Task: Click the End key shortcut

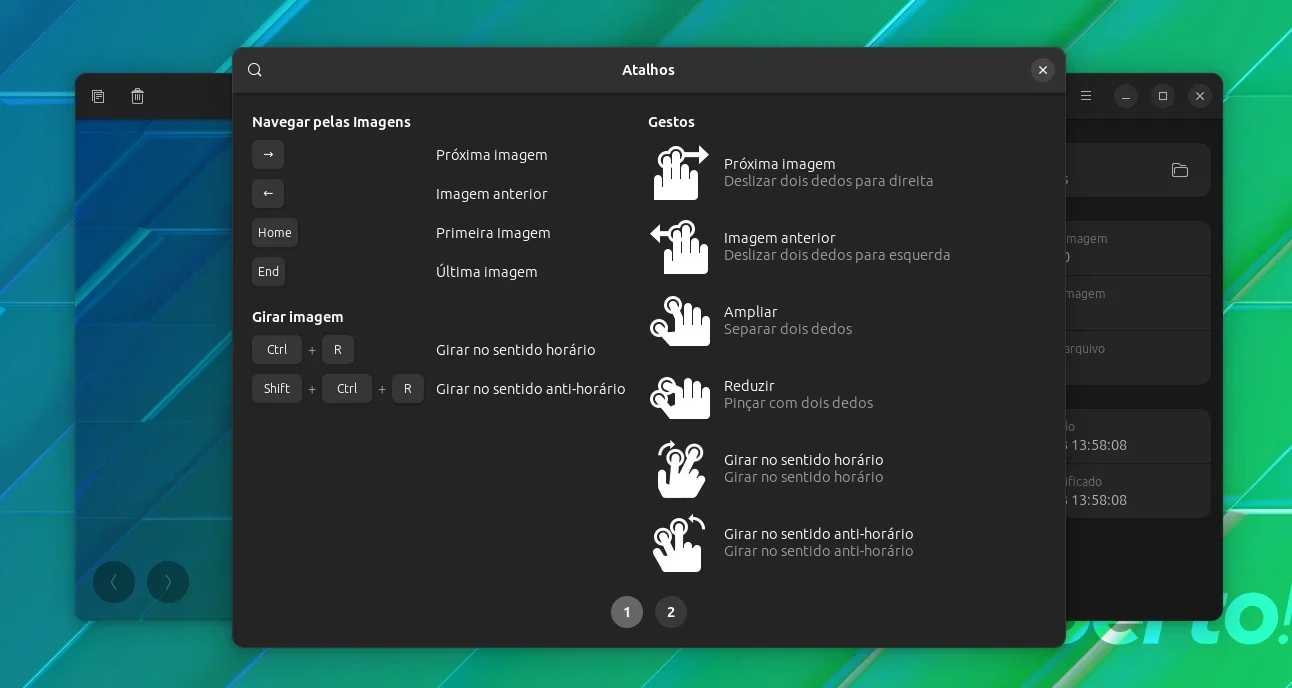Action: tap(268, 272)
